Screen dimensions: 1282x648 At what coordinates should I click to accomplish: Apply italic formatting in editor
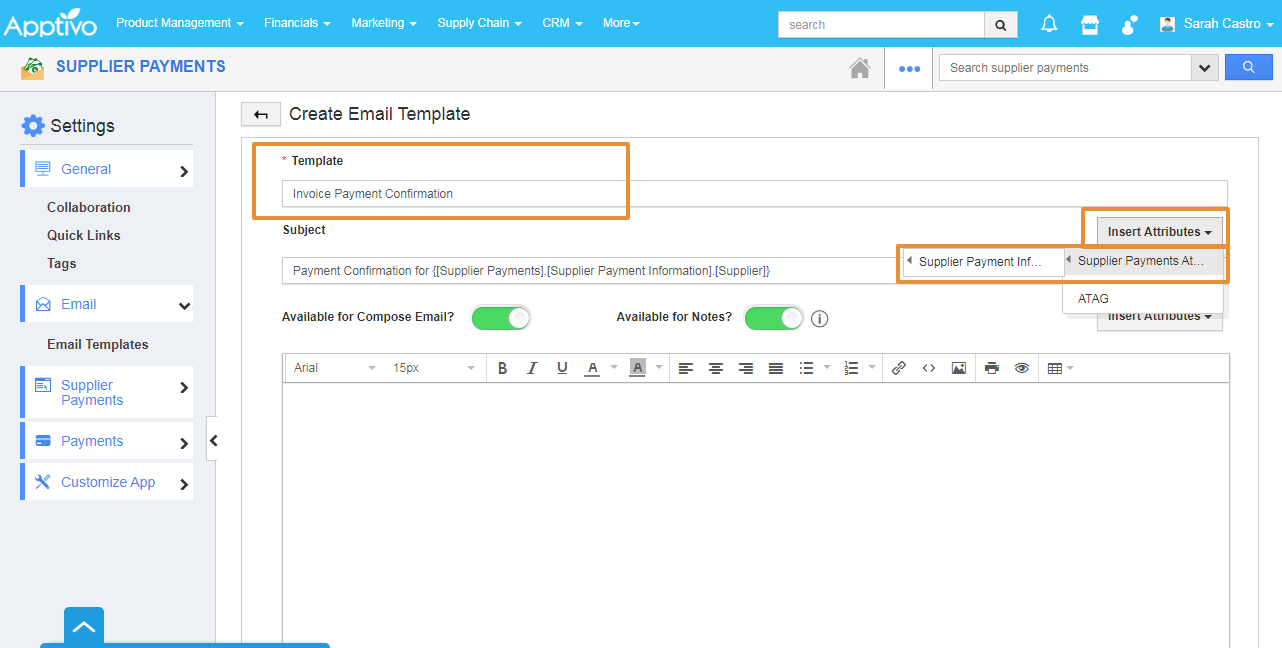tap(532, 368)
